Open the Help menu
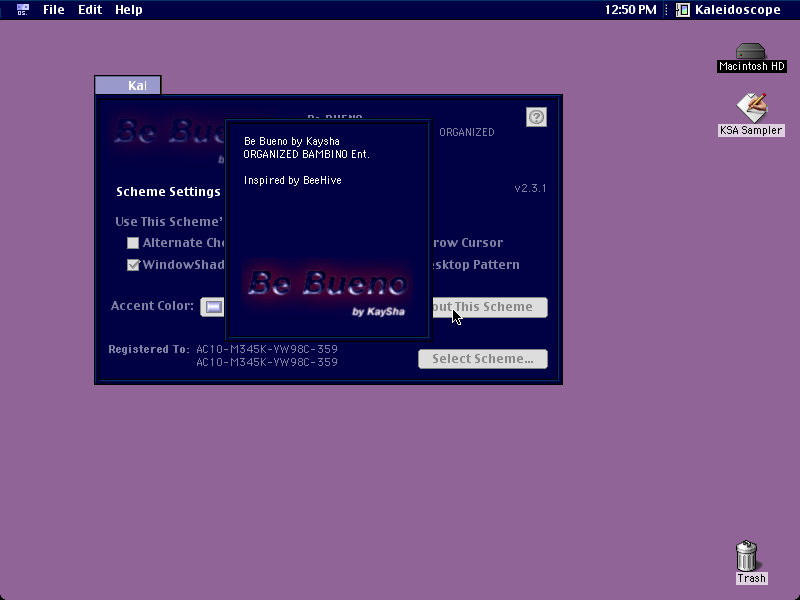 (x=129, y=10)
